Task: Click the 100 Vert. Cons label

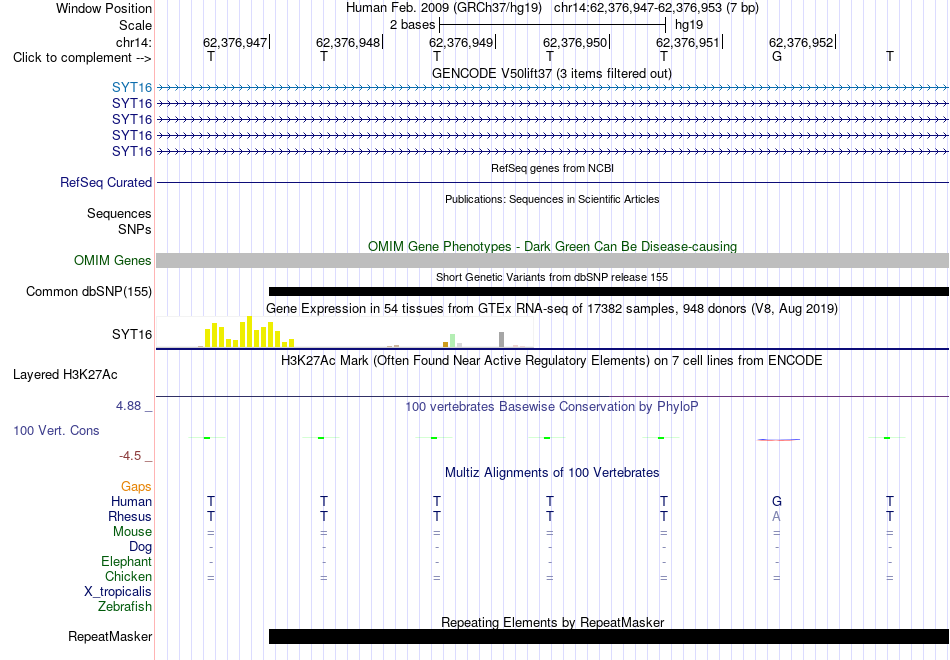Action: pyautogui.click(x=56, y=430)
